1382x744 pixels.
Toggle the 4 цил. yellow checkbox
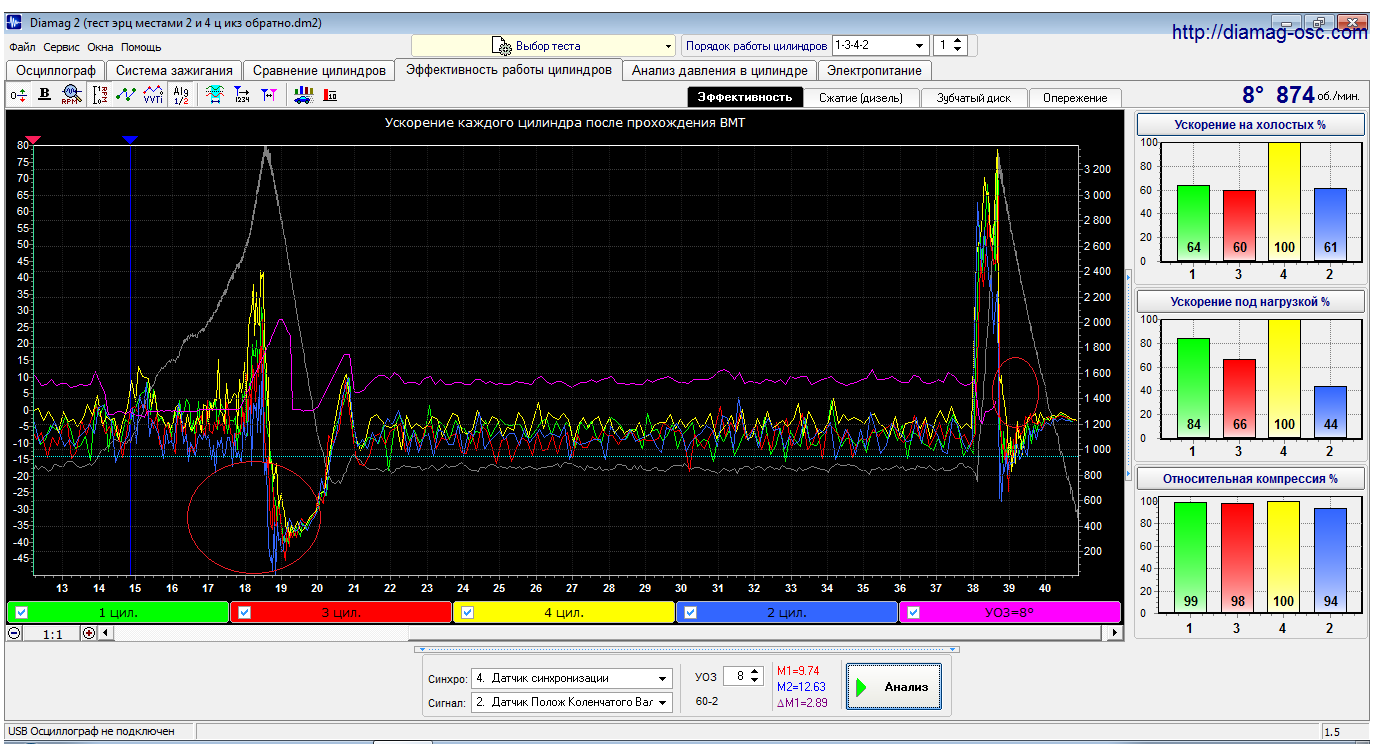tap(467, 612)
